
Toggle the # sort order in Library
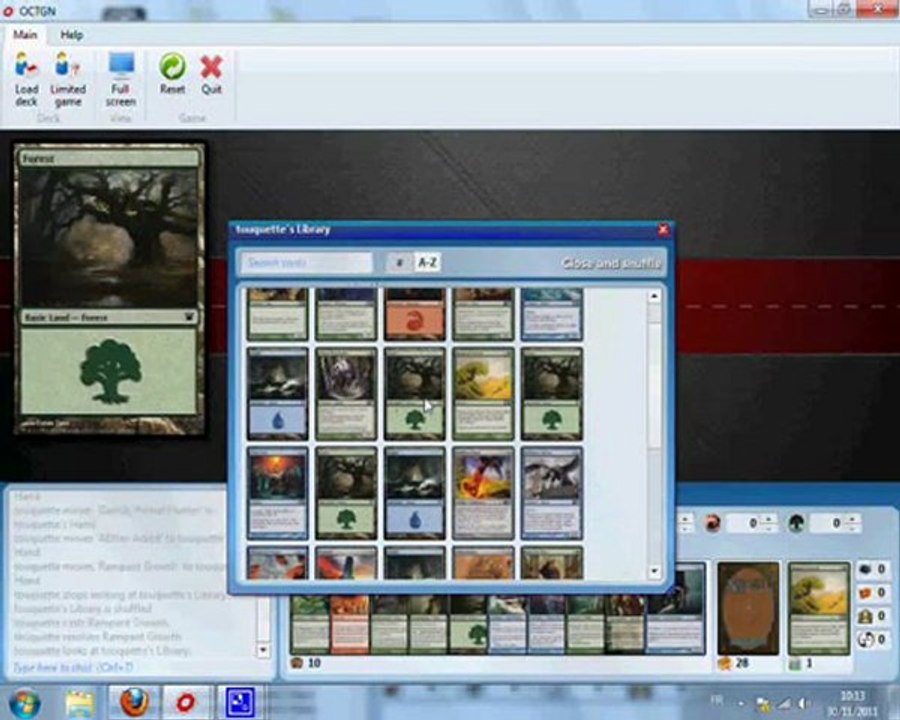point(399,263)
